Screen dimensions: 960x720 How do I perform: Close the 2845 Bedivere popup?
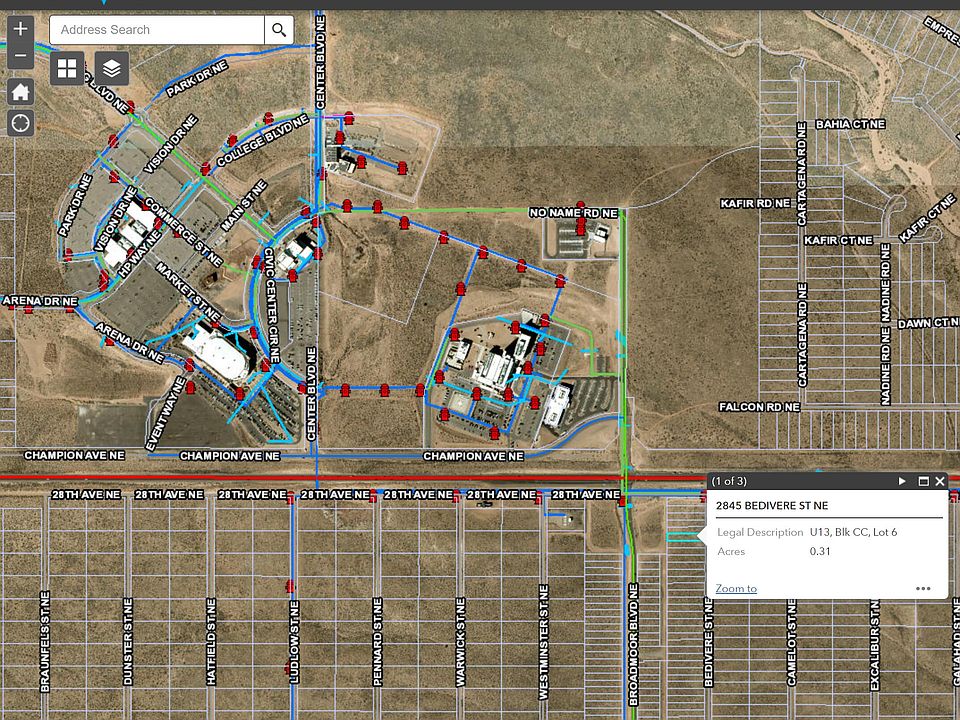(940, 481)
